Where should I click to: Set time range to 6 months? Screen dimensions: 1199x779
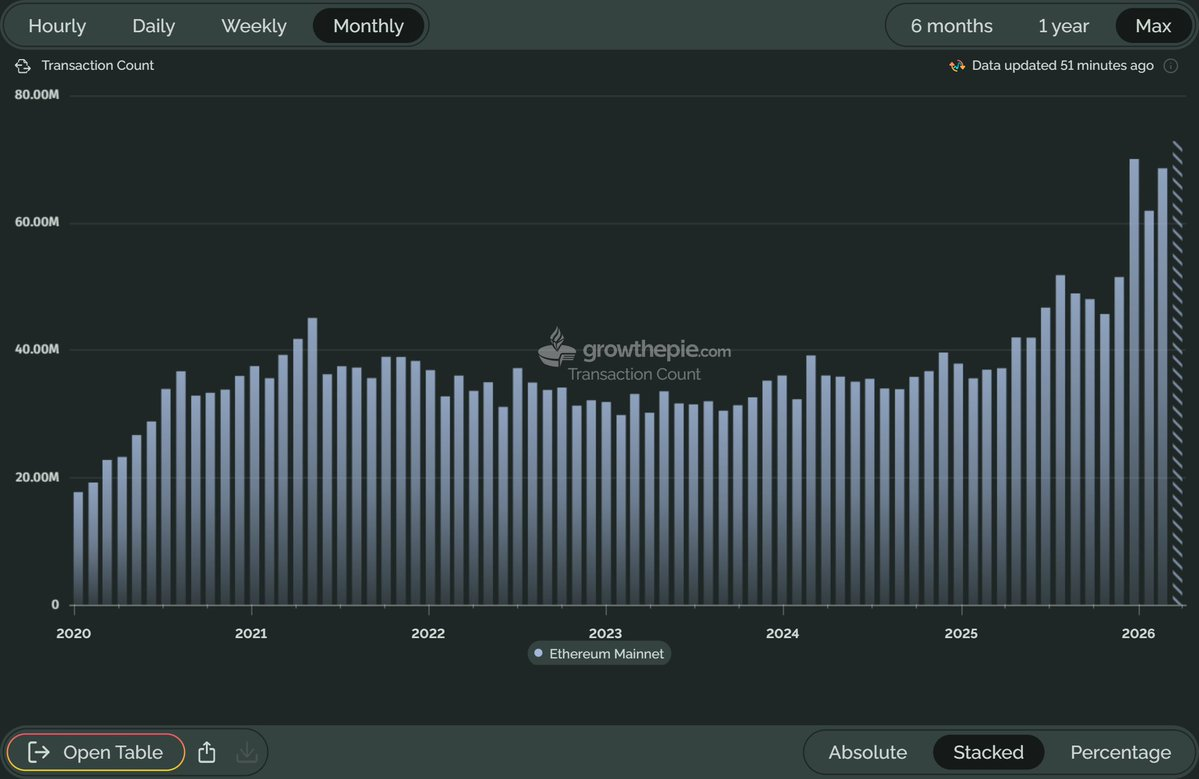click(951, 26)
